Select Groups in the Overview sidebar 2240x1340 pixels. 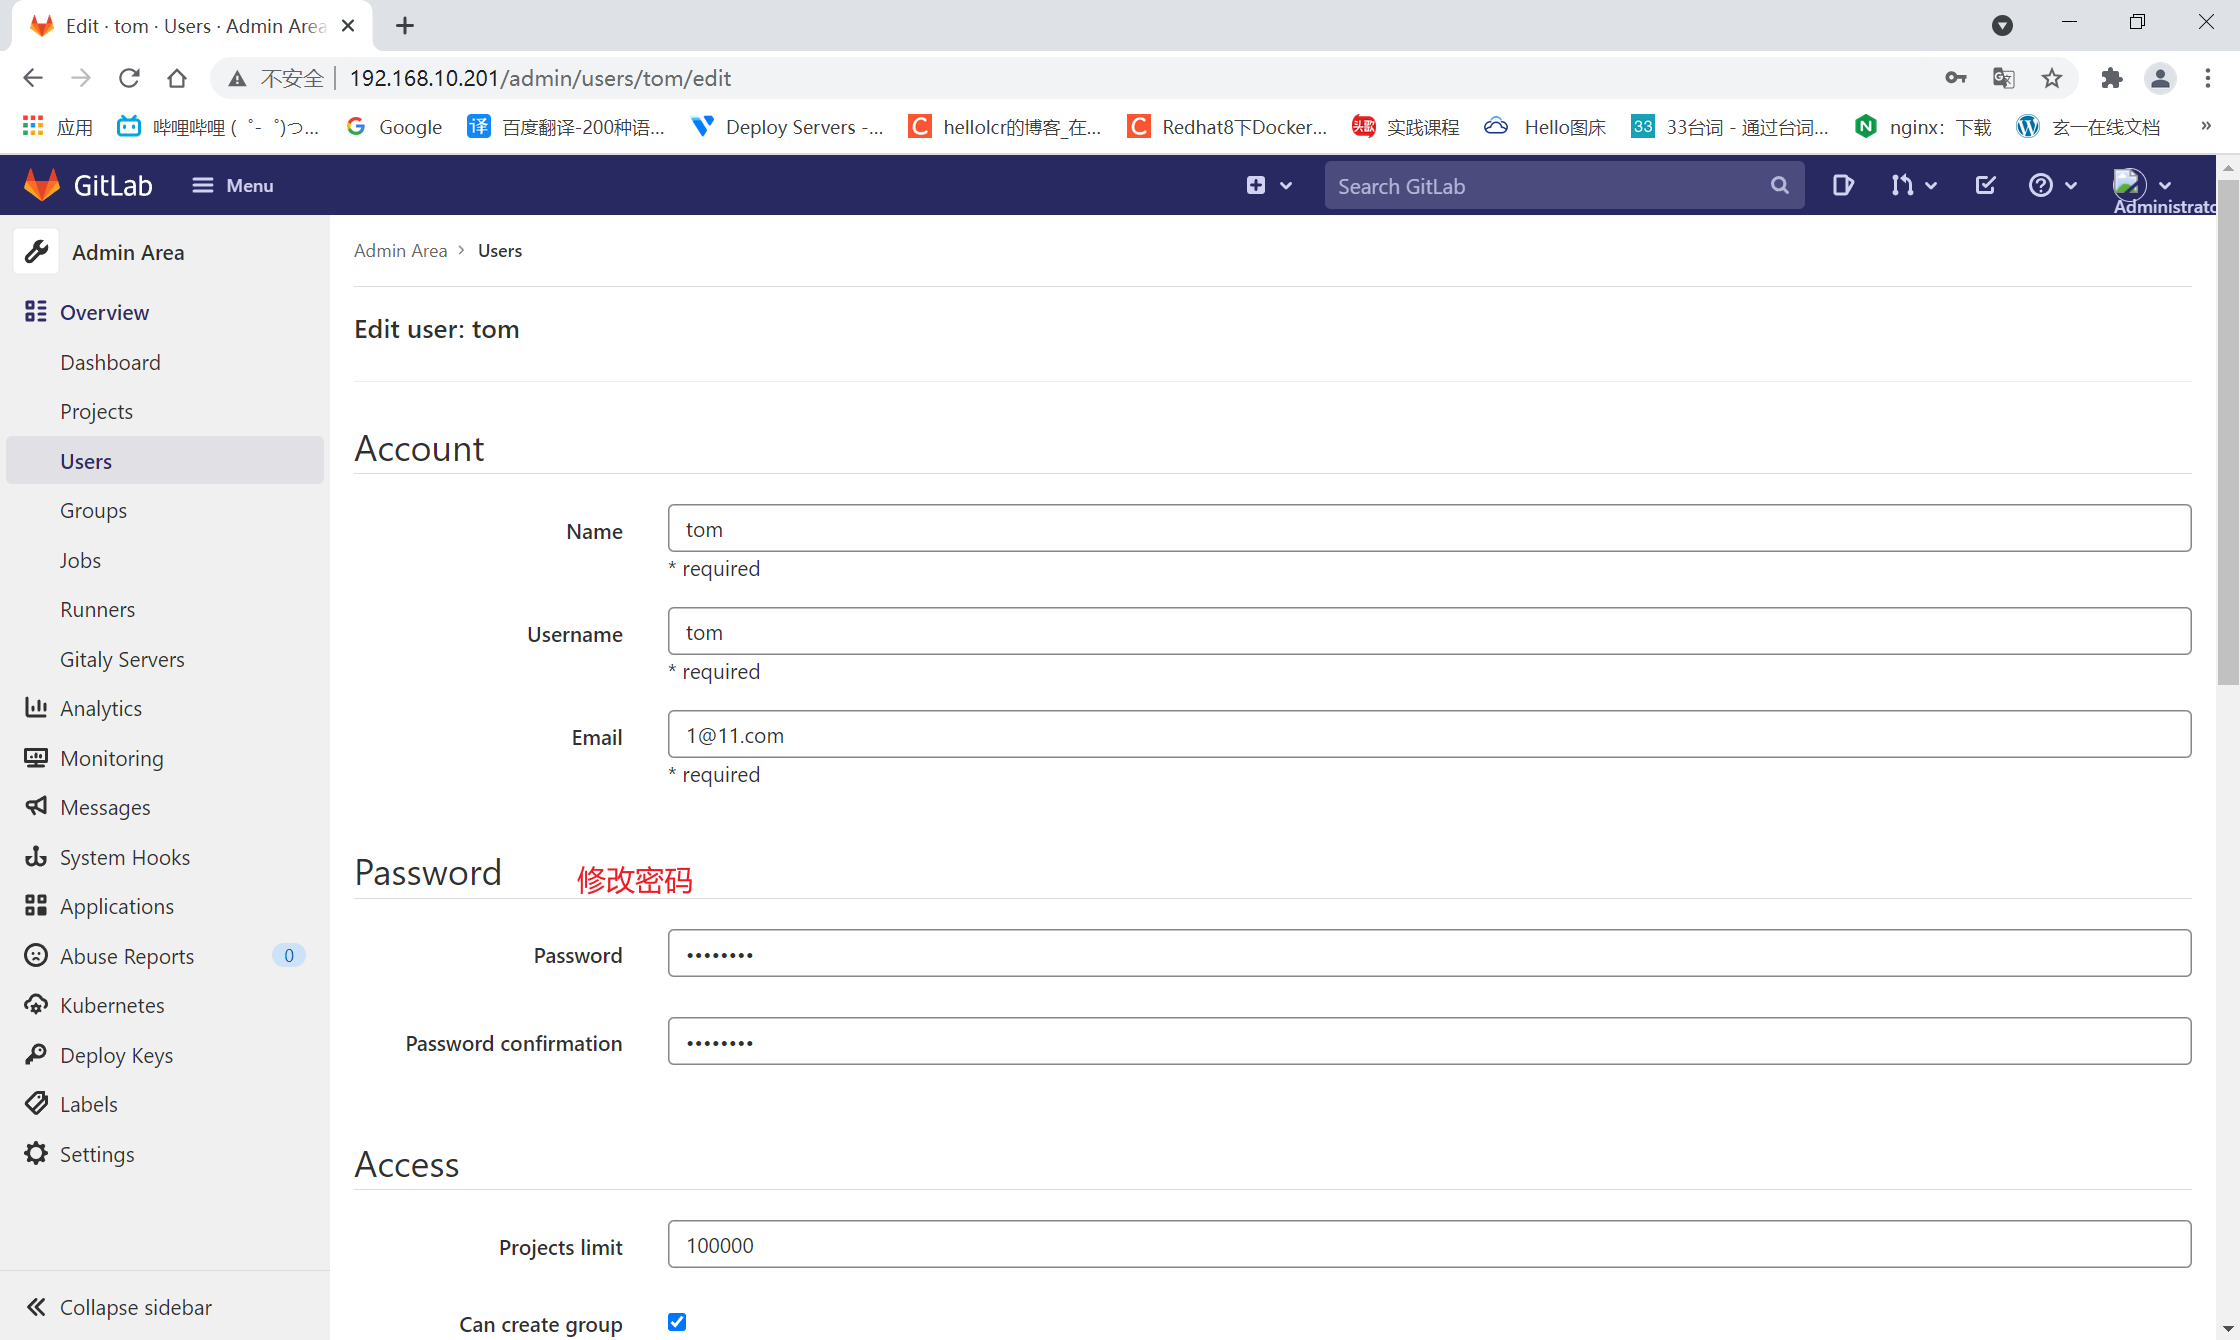coord(93,510)
